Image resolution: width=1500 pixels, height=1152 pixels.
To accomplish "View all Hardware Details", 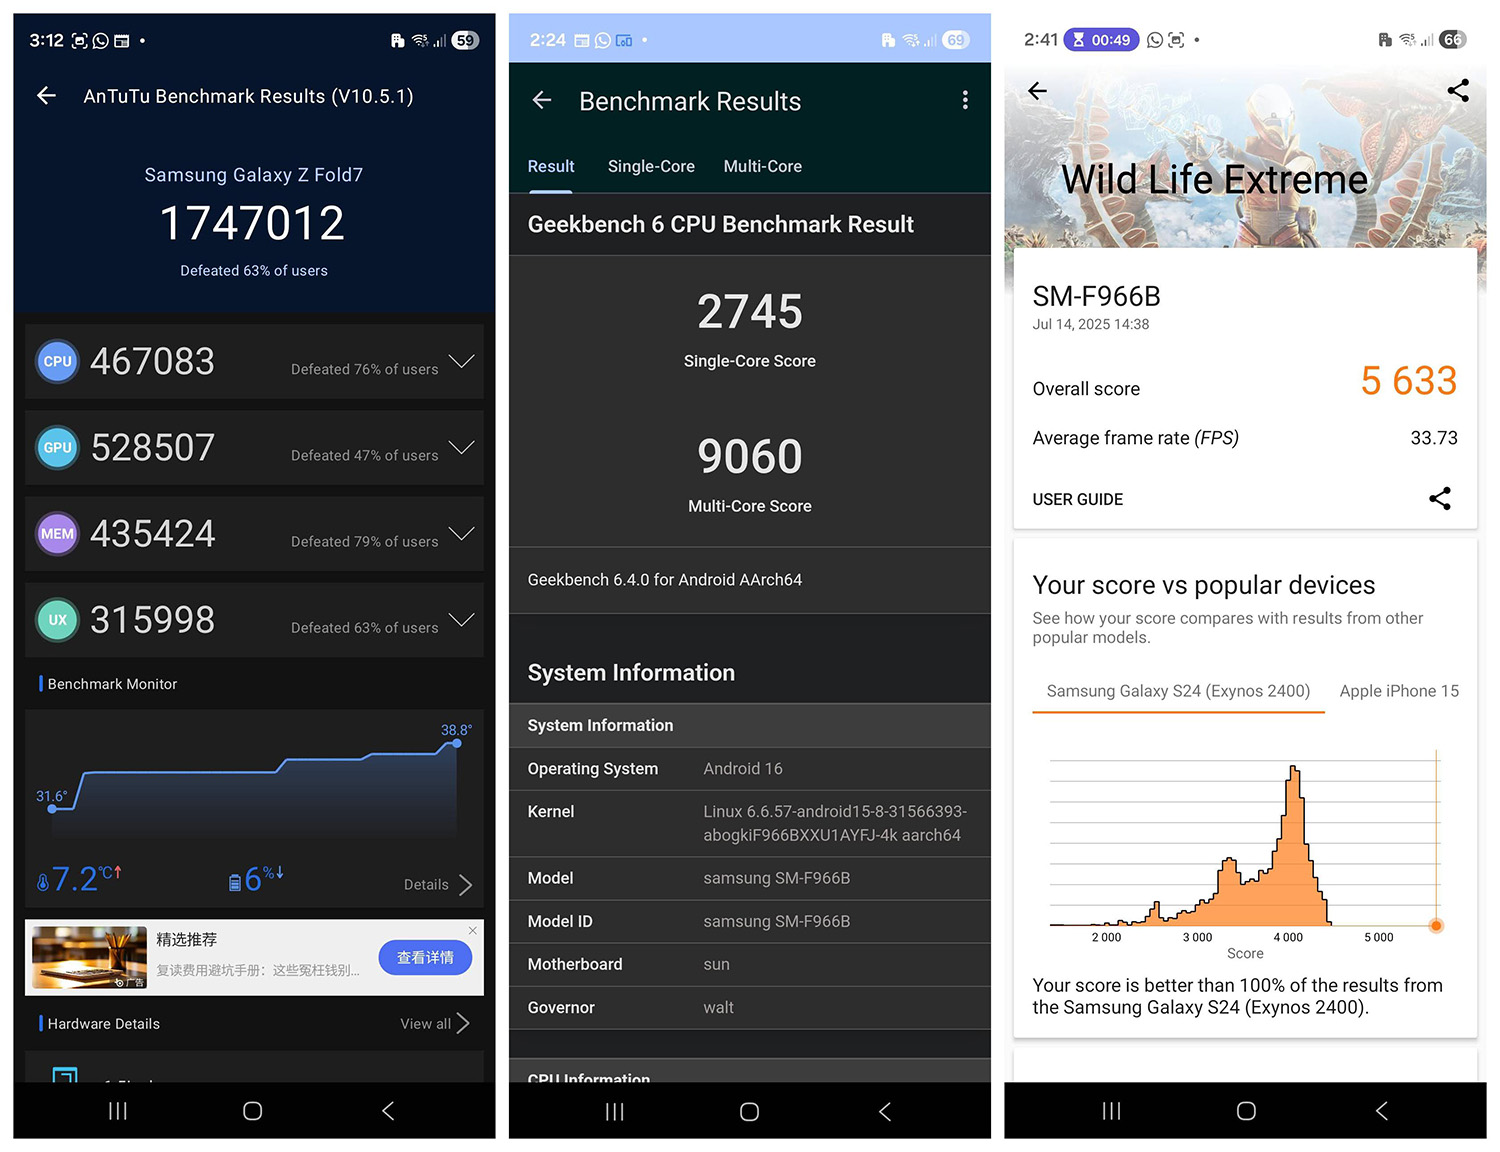I will pyautogui.click(x=425, y=1024).
